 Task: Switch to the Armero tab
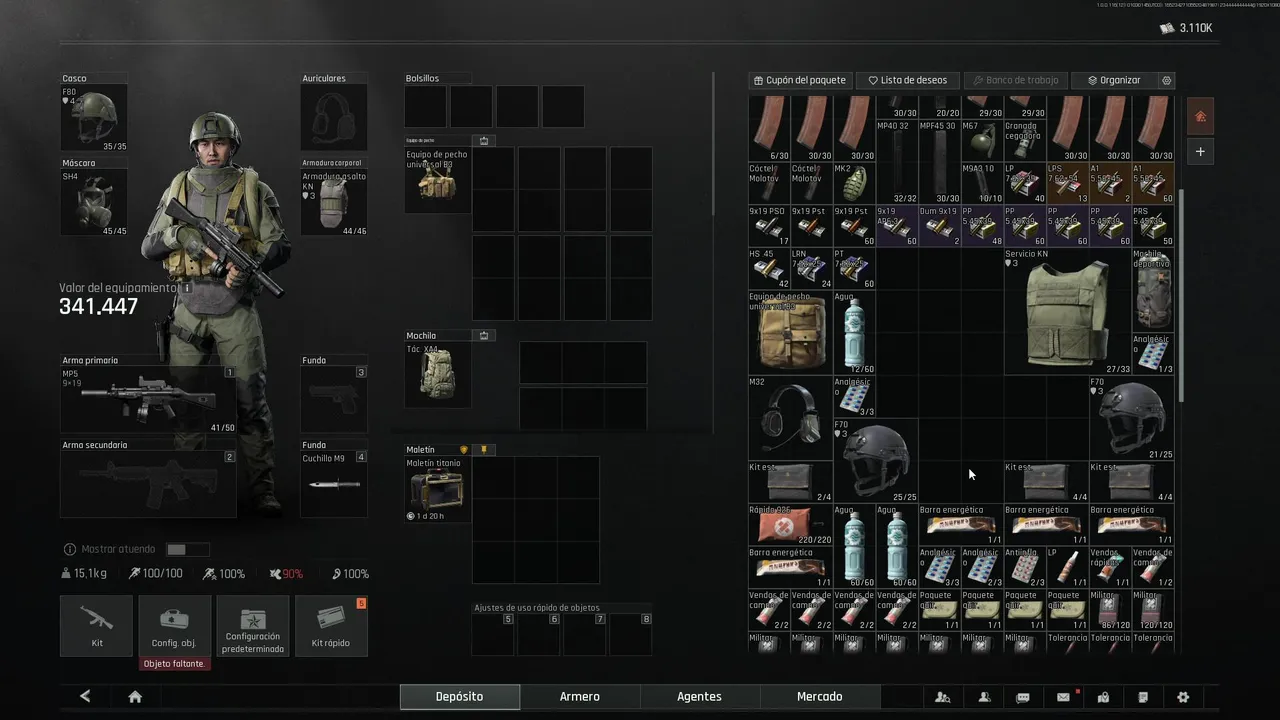(x=580, y=697)
